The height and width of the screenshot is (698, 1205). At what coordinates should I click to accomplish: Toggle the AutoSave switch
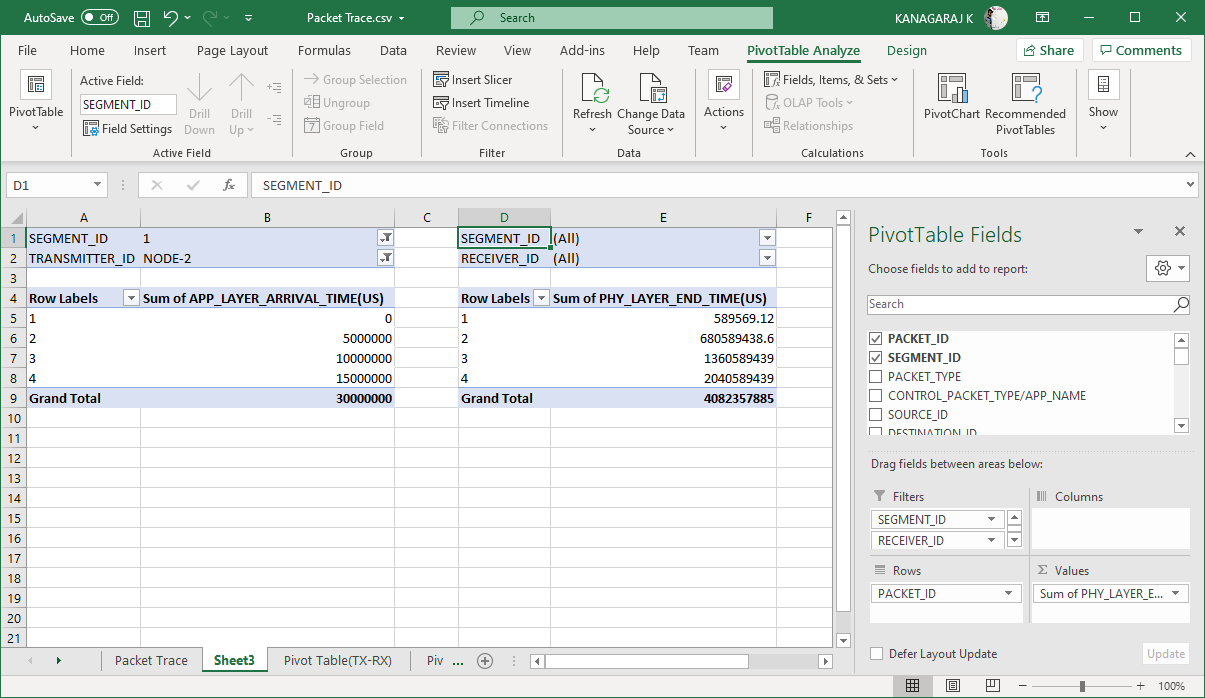(100, 18)
